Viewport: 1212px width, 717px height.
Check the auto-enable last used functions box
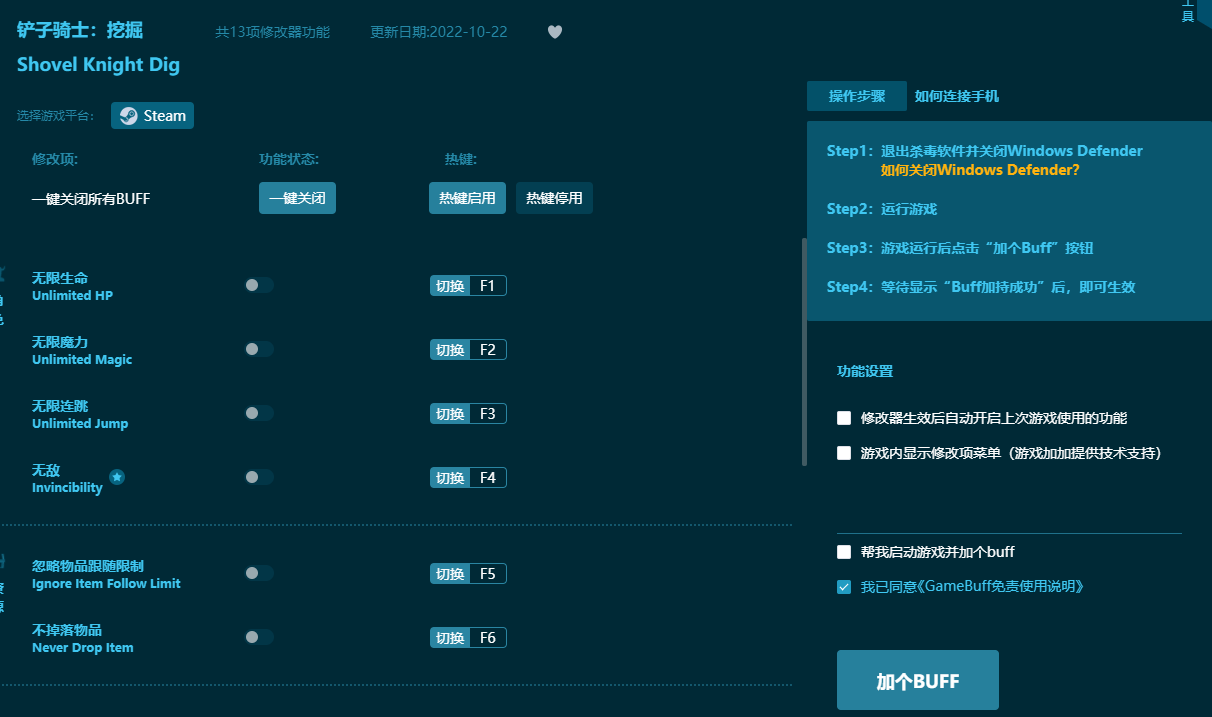coord(844,418)
